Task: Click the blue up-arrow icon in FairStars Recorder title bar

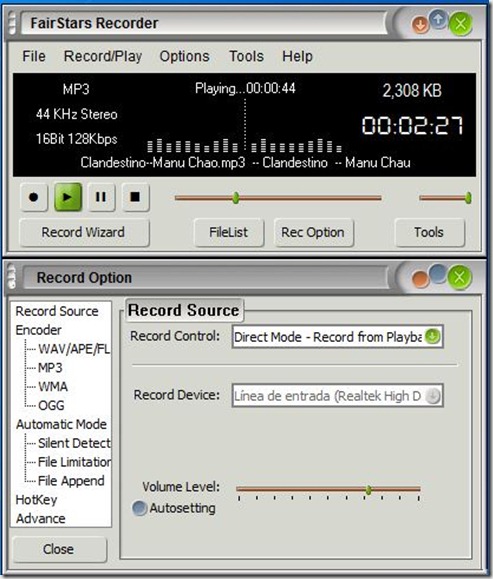Action: click(438, 19)
